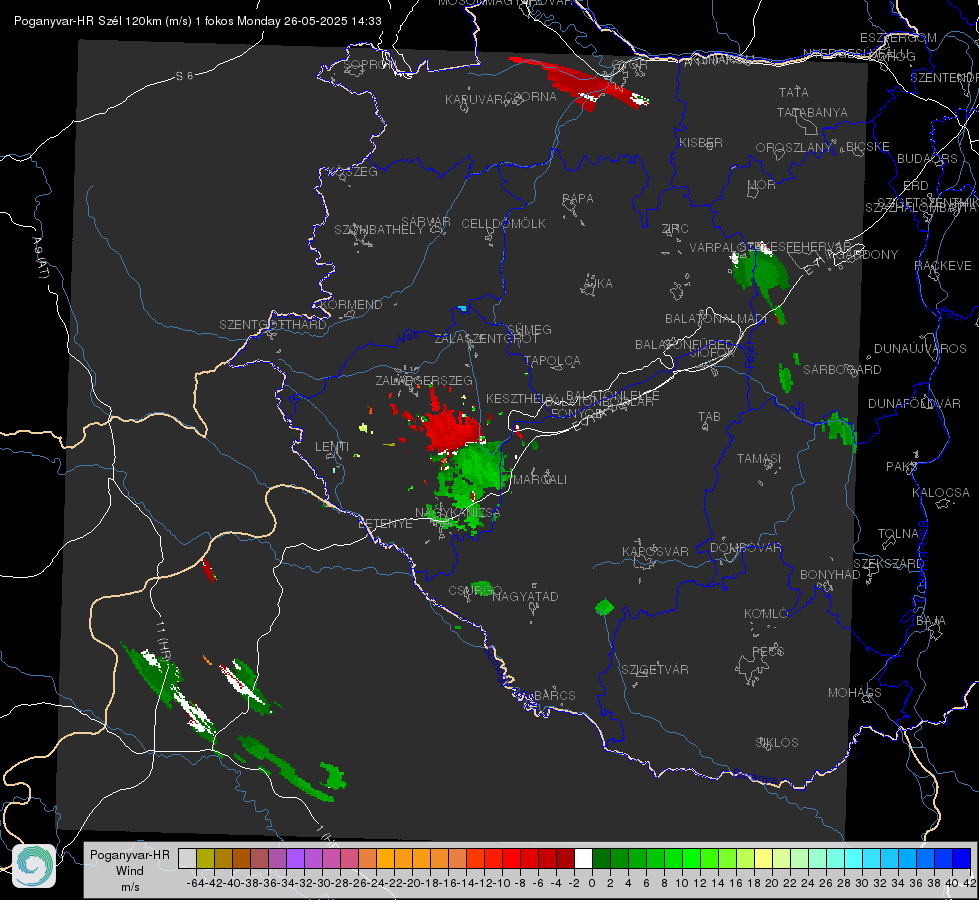The width and height of the screenshot is (979, 900).
Task: Click the KOMLÓ city label
Action: (765, 614)
